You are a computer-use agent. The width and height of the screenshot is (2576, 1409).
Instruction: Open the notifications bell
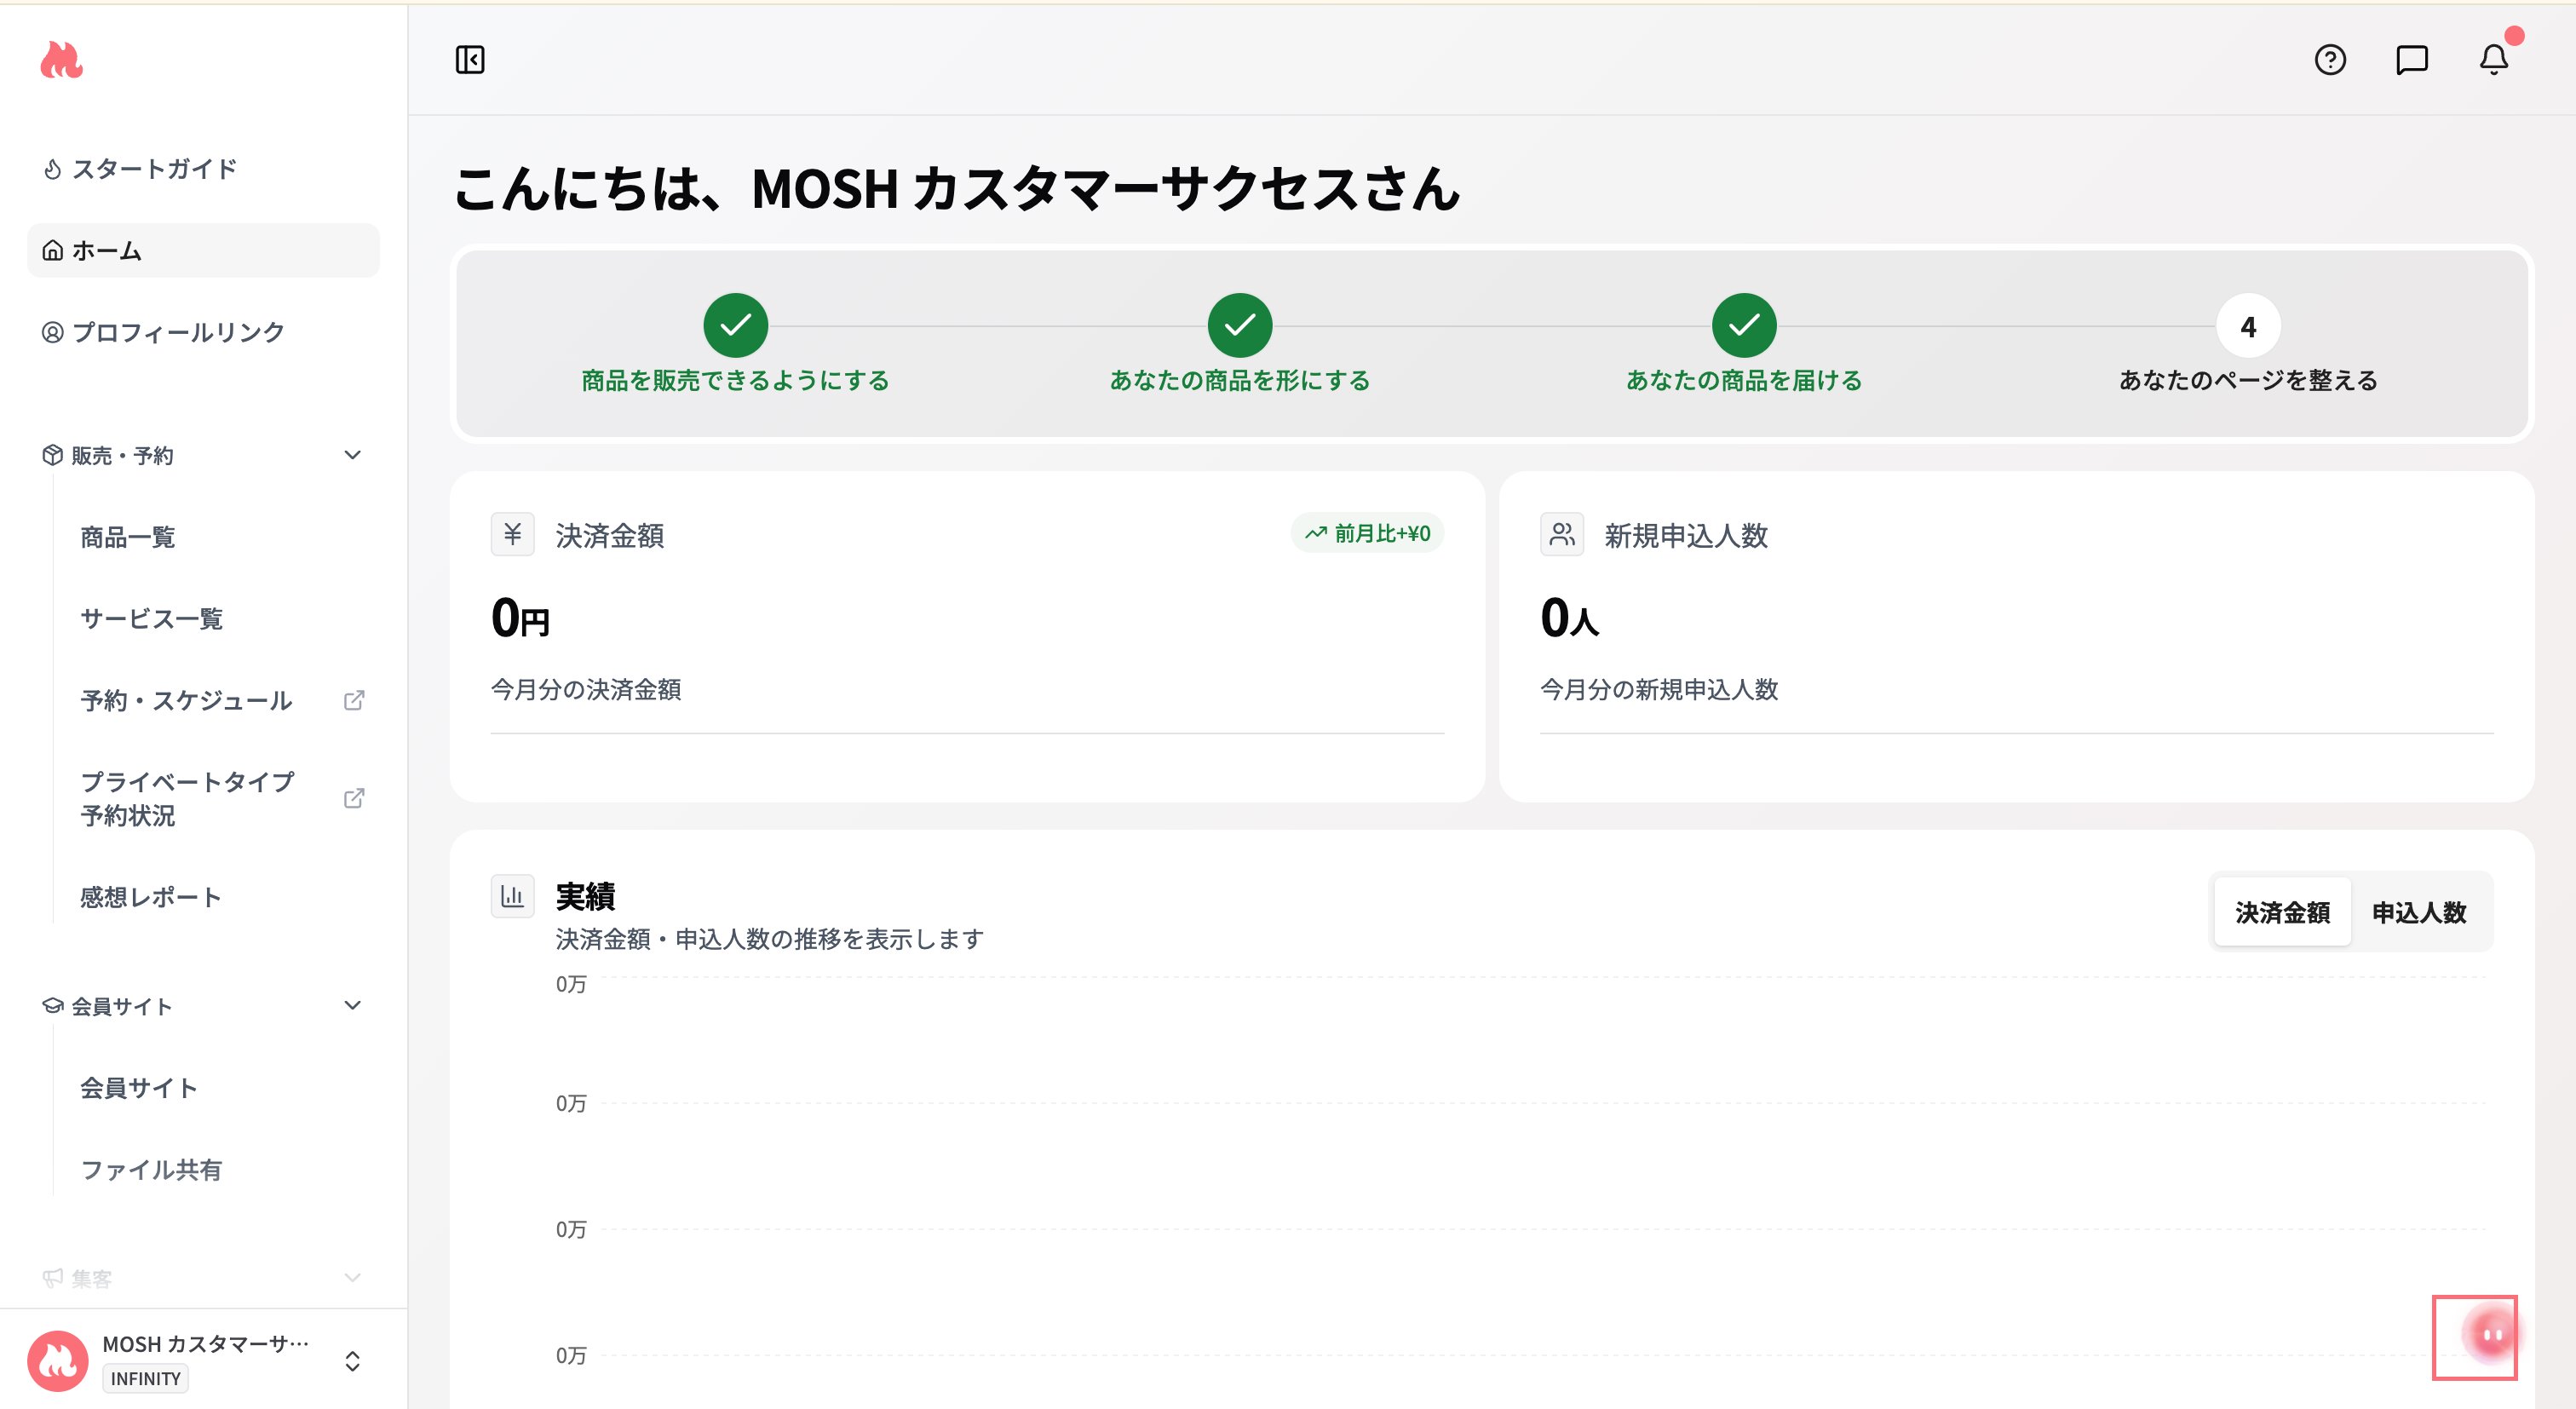click(x=2494, y=60)
